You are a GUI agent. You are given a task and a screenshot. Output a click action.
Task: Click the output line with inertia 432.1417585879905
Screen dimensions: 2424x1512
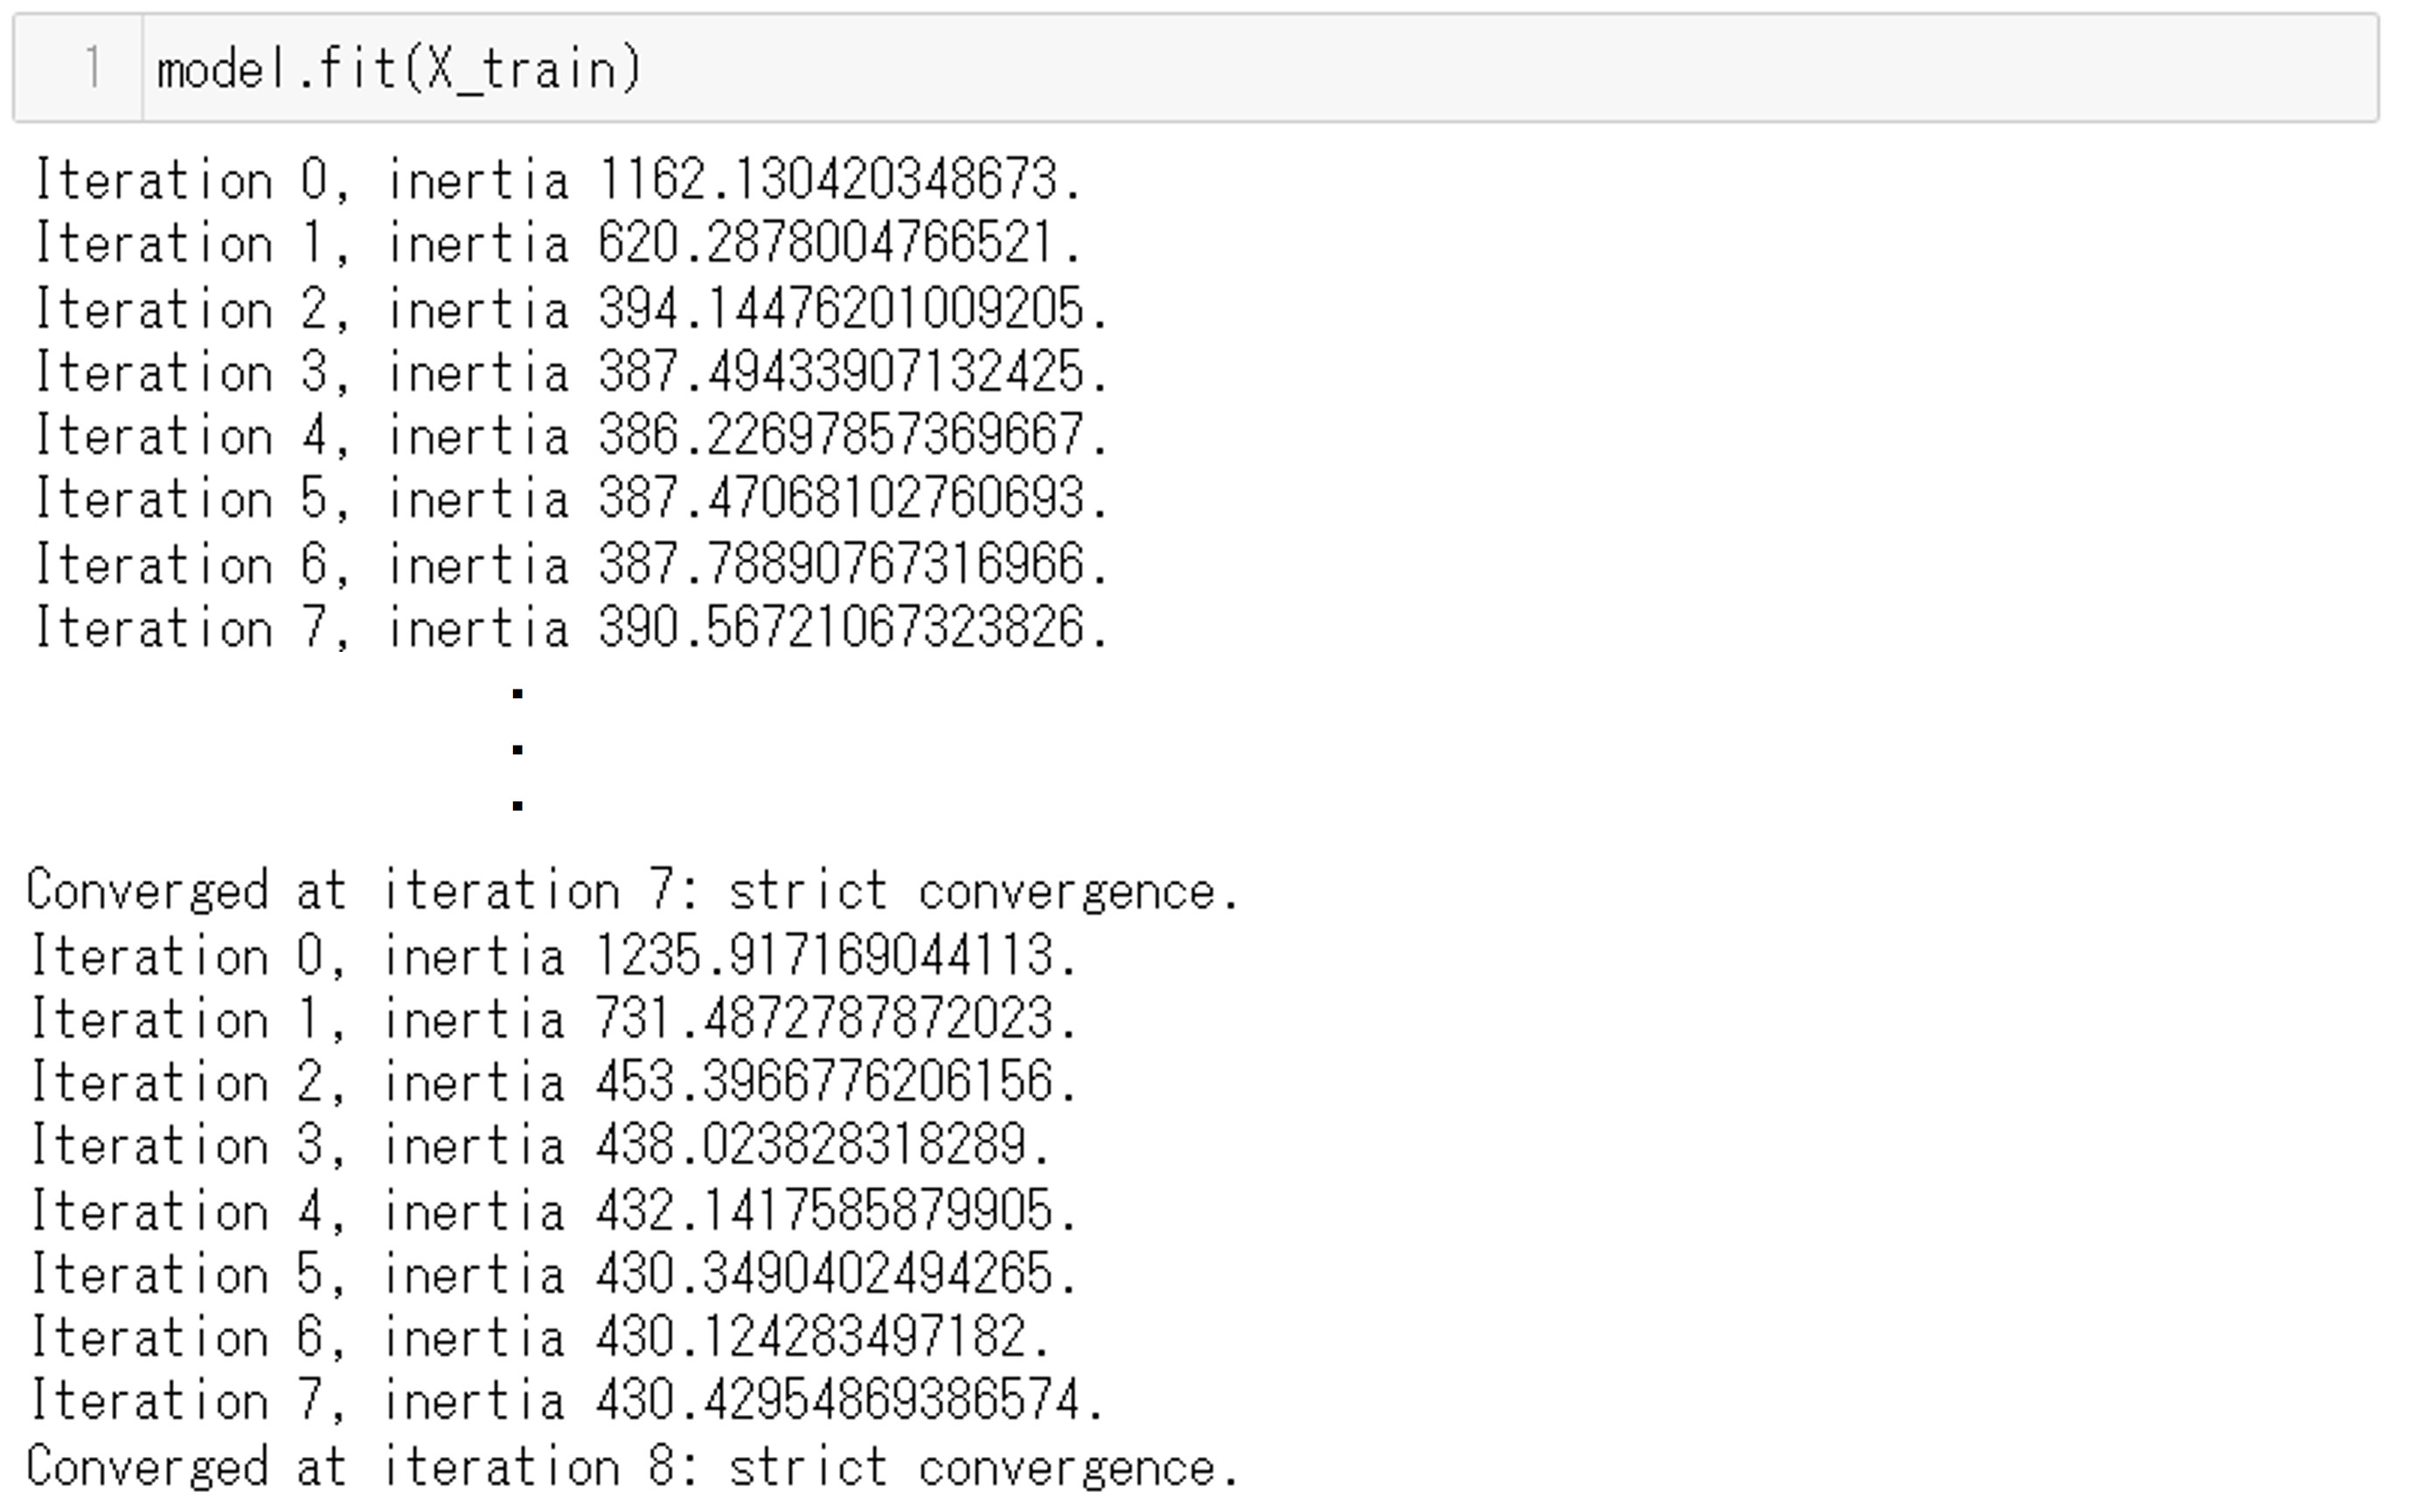tap(553, 1211)
